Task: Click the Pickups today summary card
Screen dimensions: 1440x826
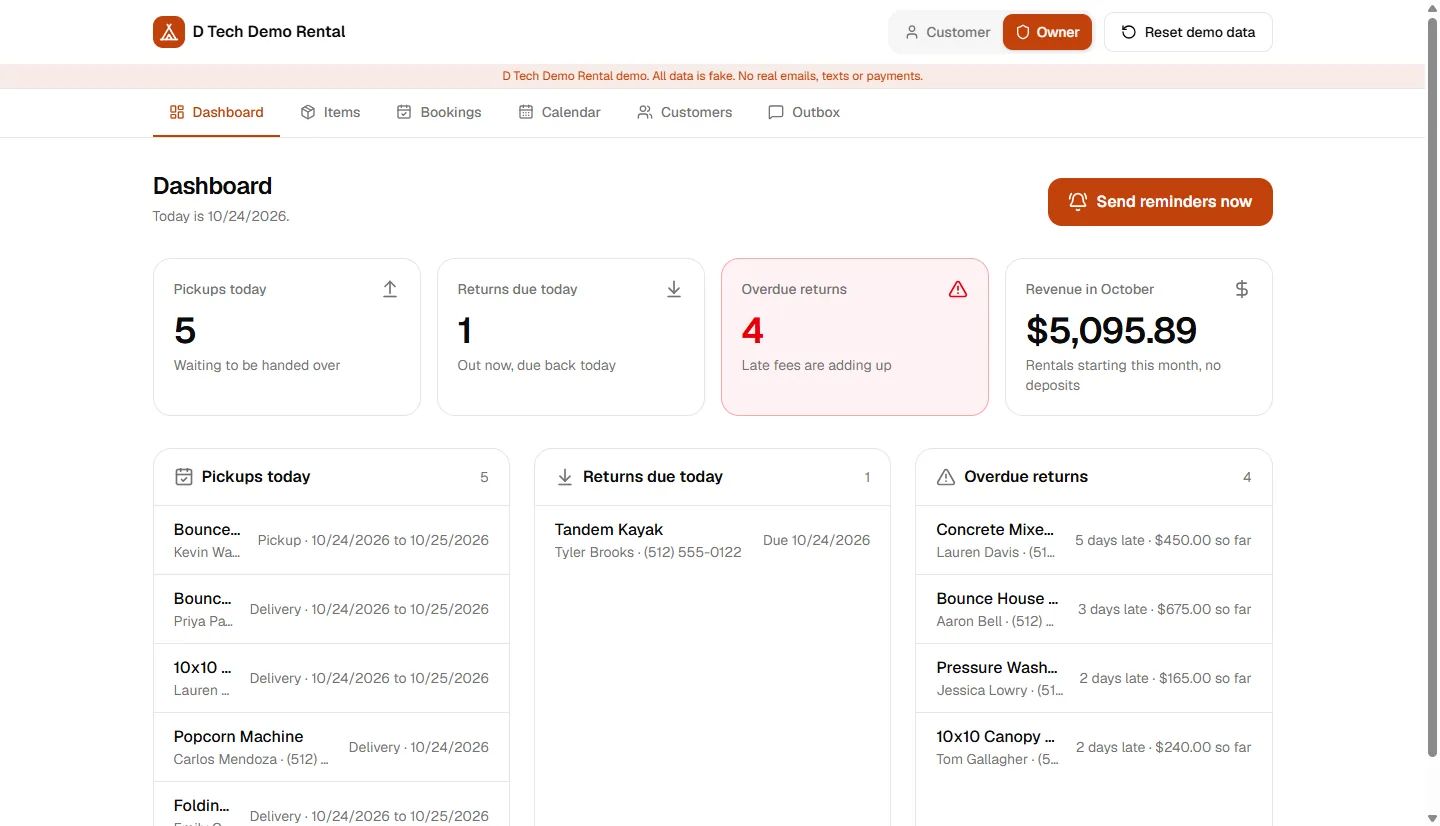Action: pyautogui.click(x=287, y=337)
